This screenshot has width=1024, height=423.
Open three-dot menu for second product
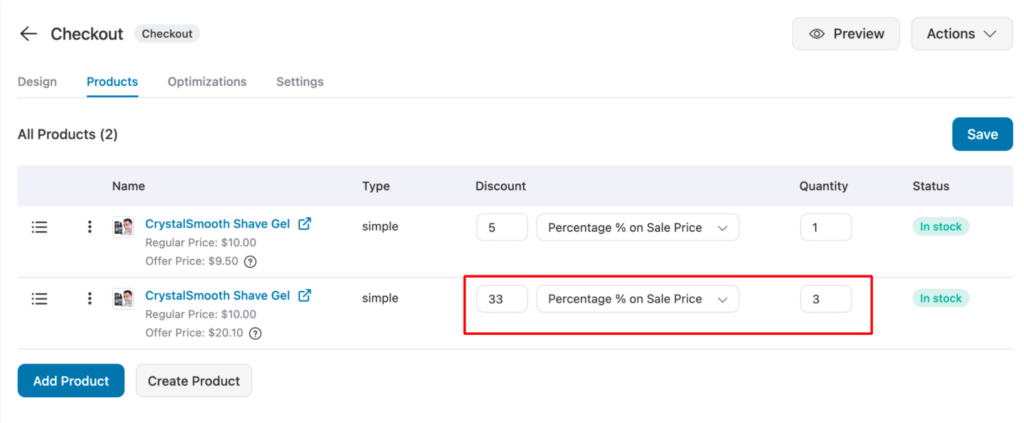pyautogui.click(x=90, y=298)
